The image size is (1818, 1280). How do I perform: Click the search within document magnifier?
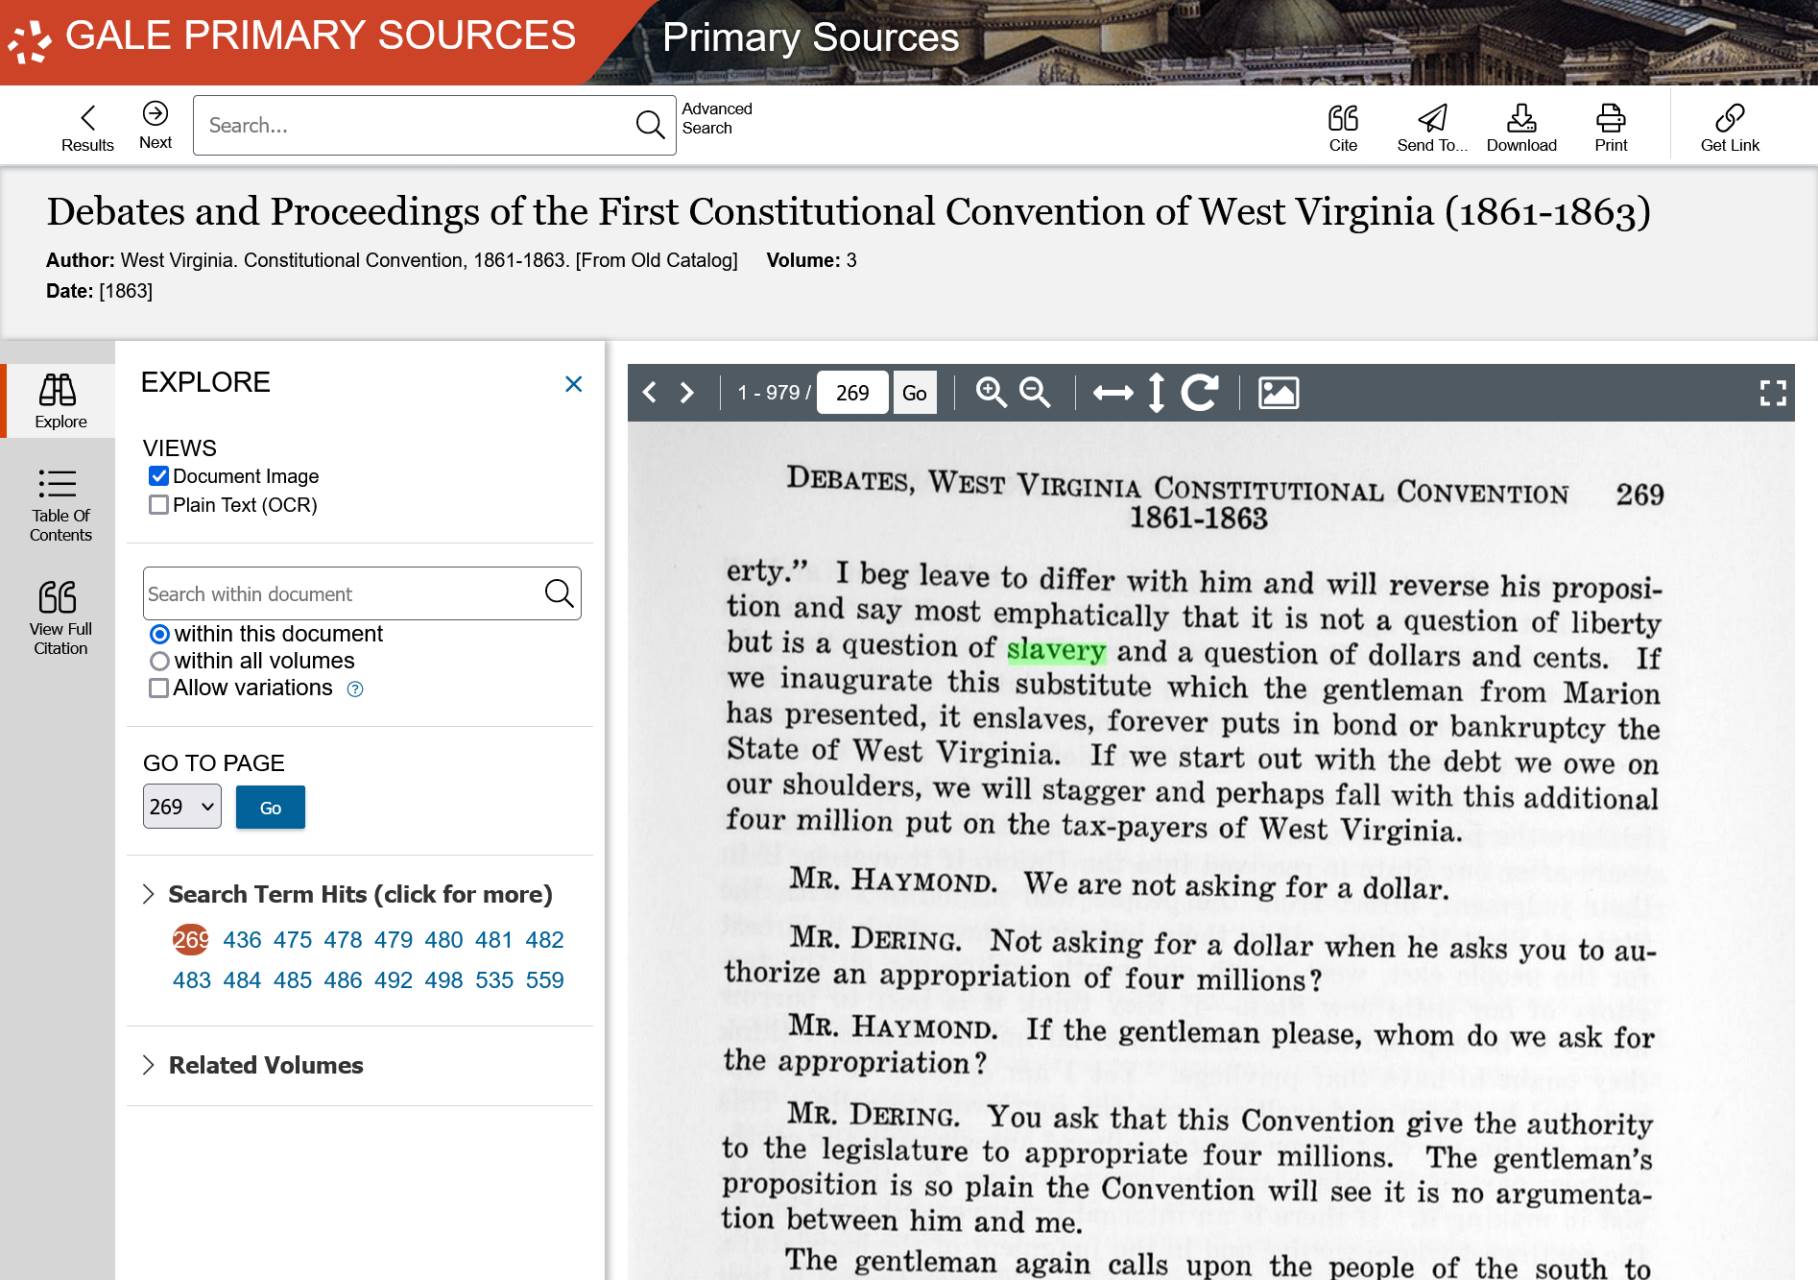point(559,594)
